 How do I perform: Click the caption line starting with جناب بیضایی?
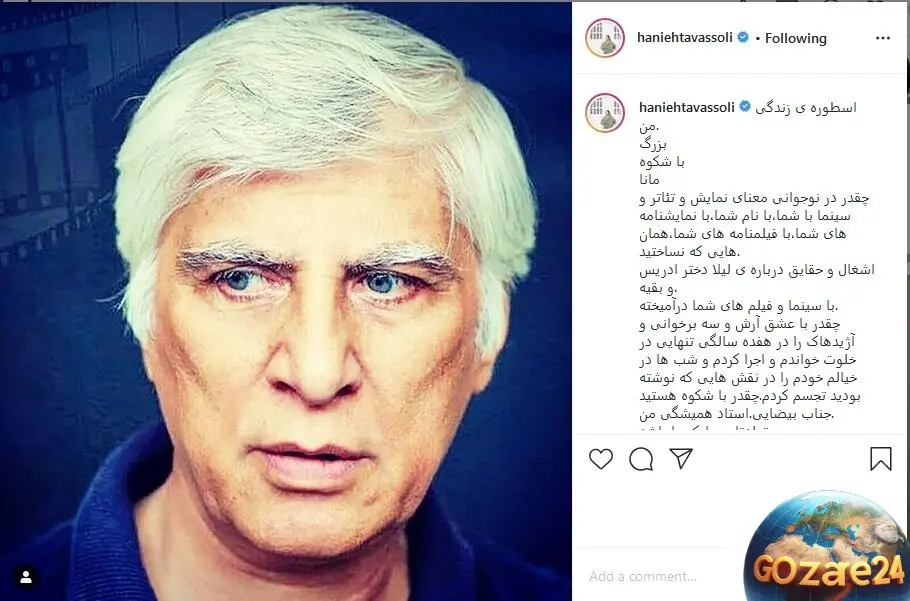point(736,414)
